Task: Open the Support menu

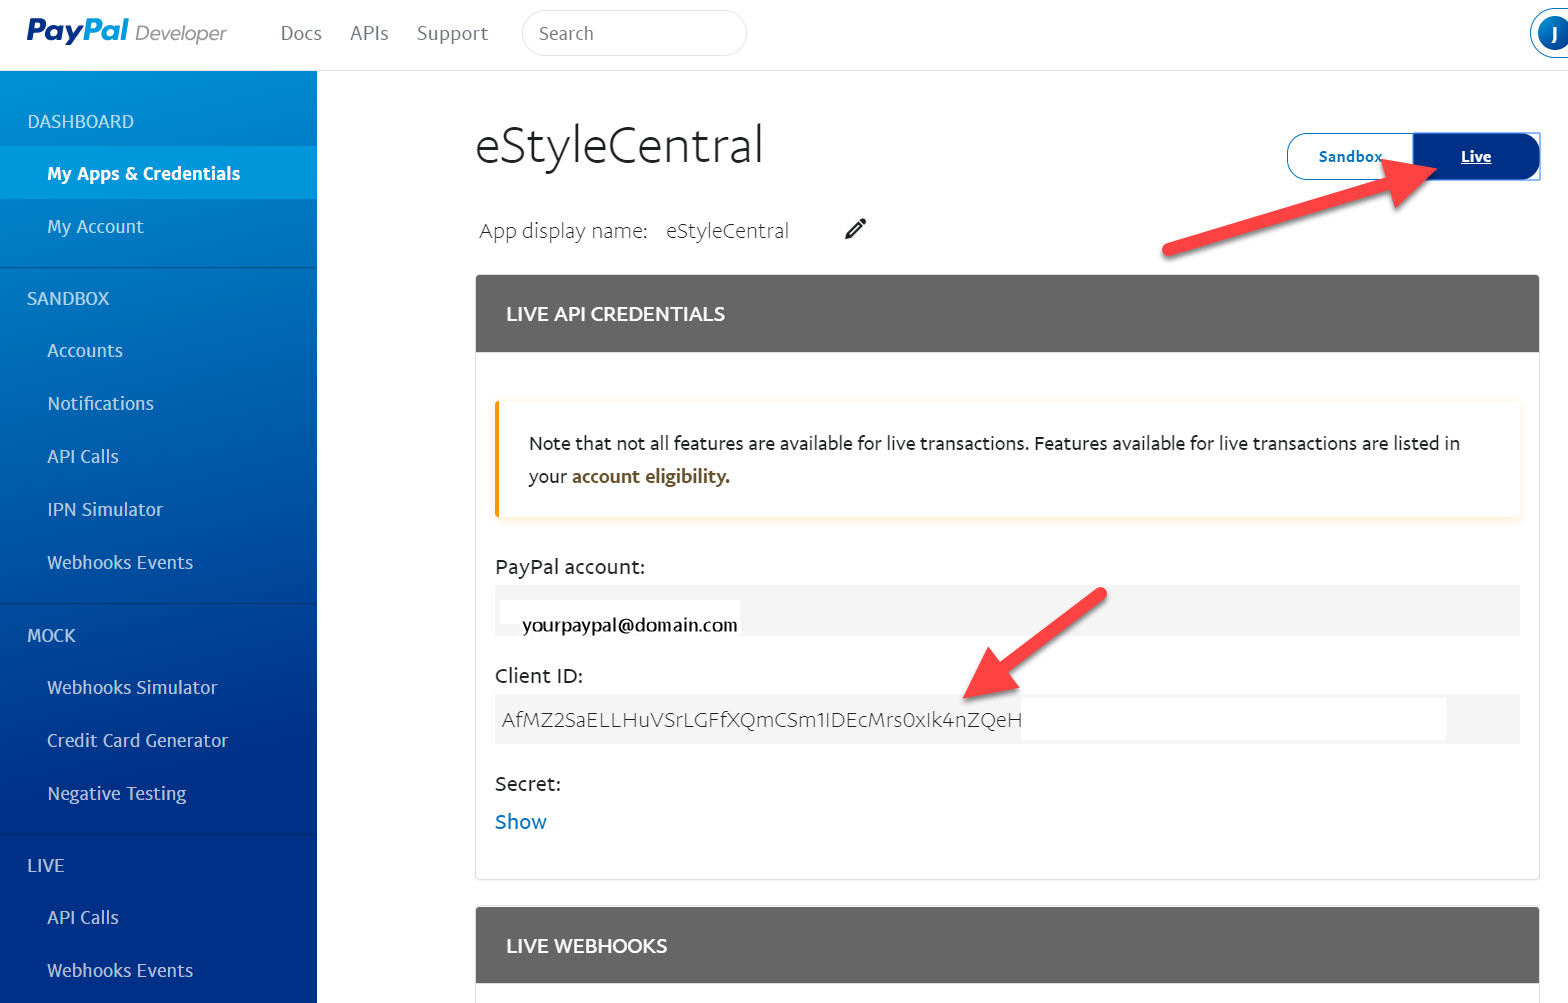Action: 452,33
